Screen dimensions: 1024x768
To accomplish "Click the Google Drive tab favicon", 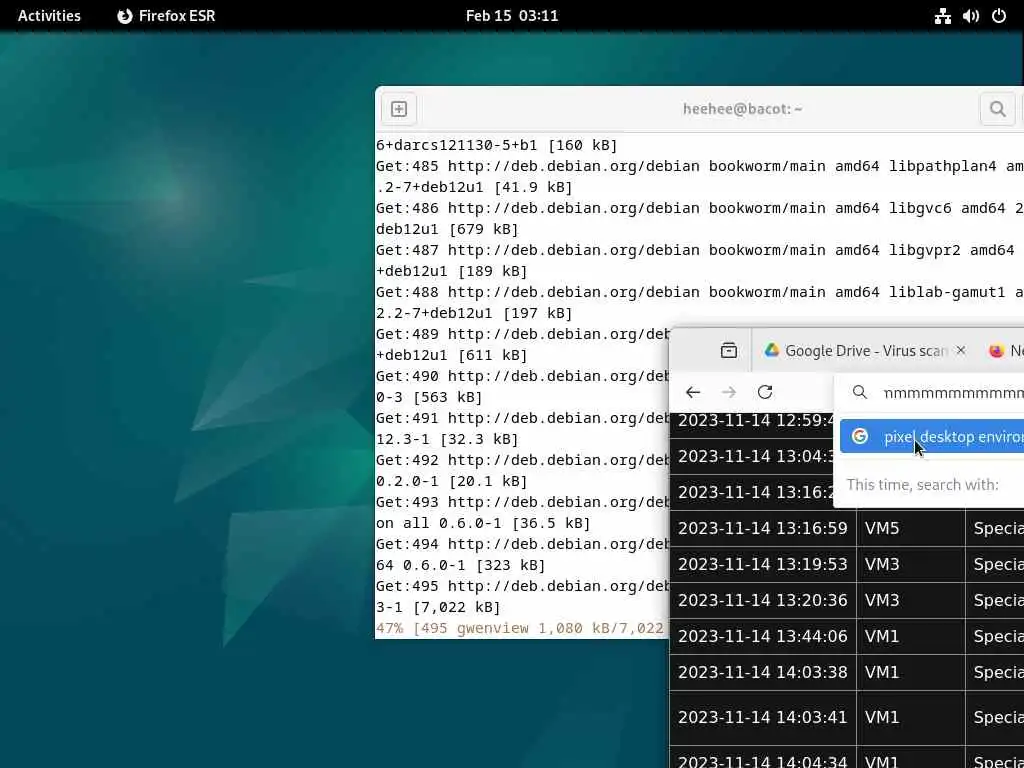I will (772, 350).
